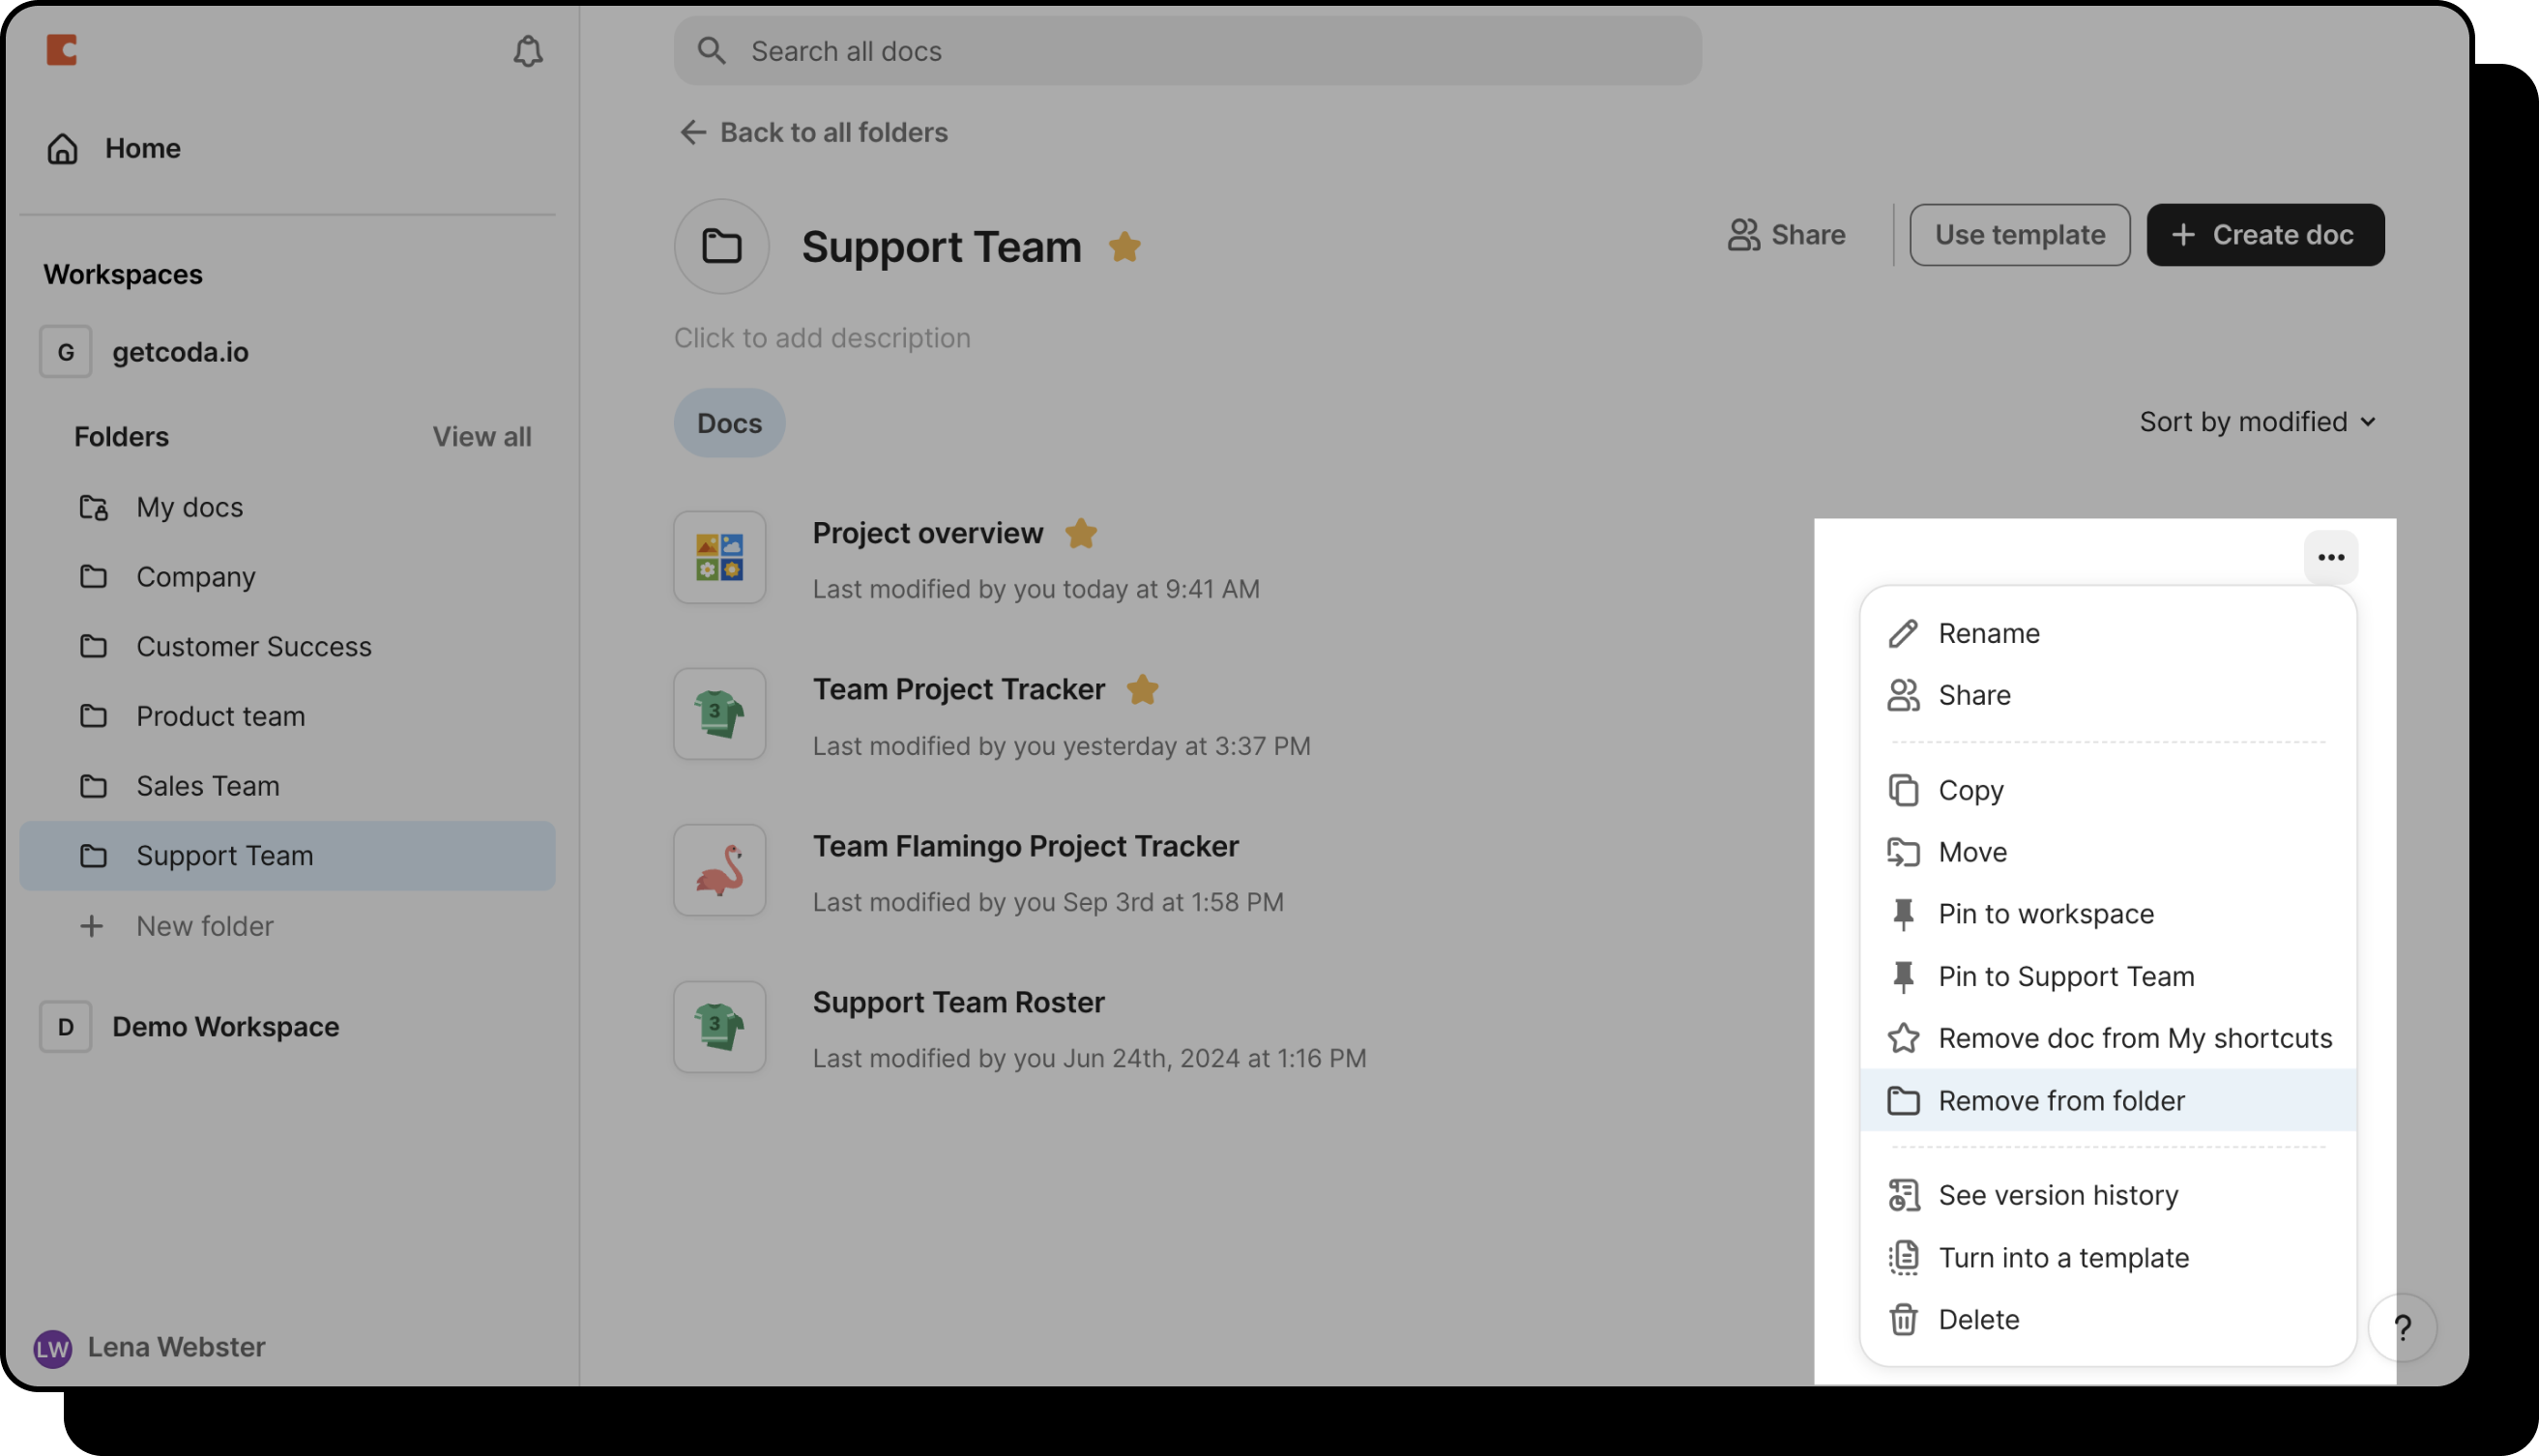
Task: Click Use template button
Action: coord(2020,235)
